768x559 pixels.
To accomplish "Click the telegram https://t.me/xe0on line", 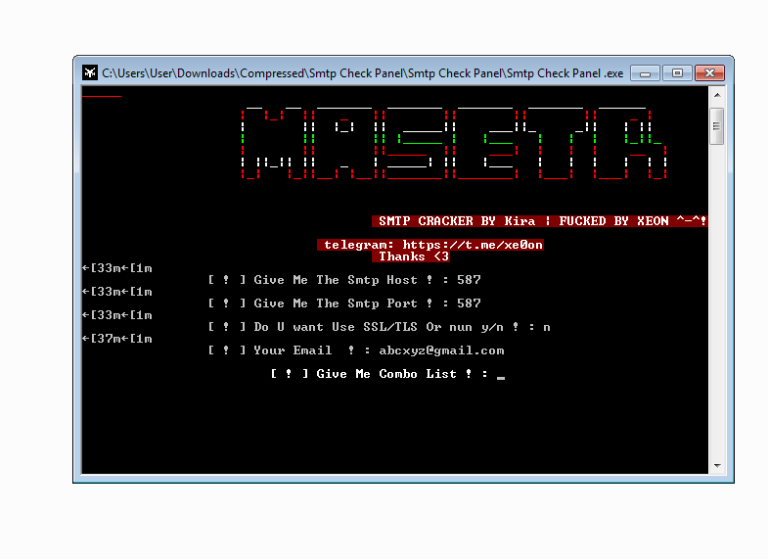I will click(x=433, y=244).
